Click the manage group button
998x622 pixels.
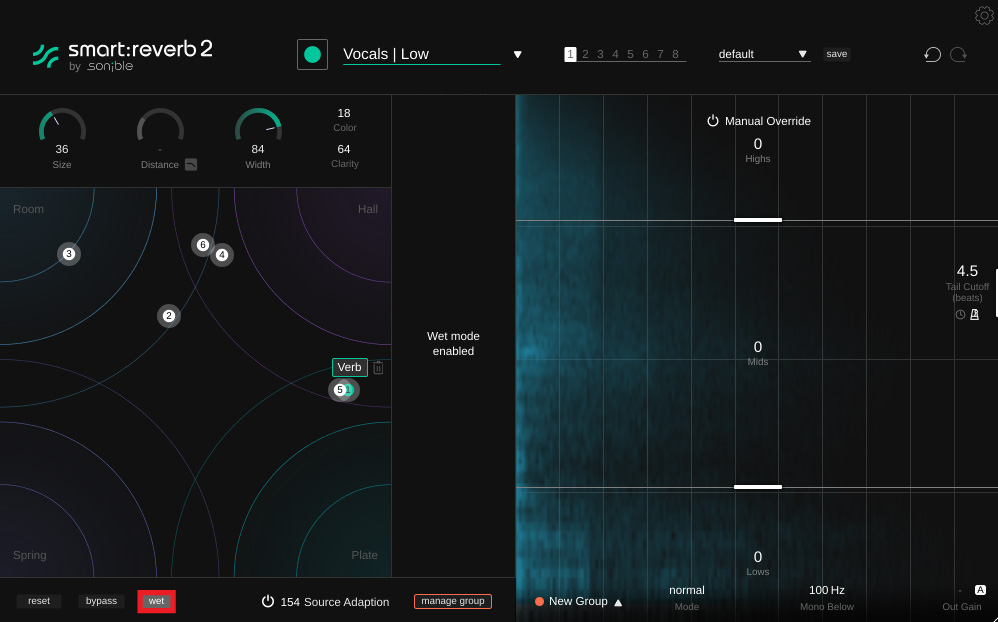click(453, 601)
